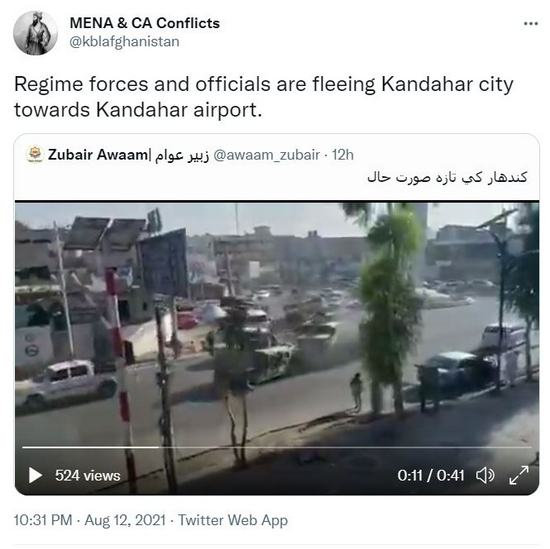
Task: Expand the video to fullscreen
Action: (x=519, y=475)
